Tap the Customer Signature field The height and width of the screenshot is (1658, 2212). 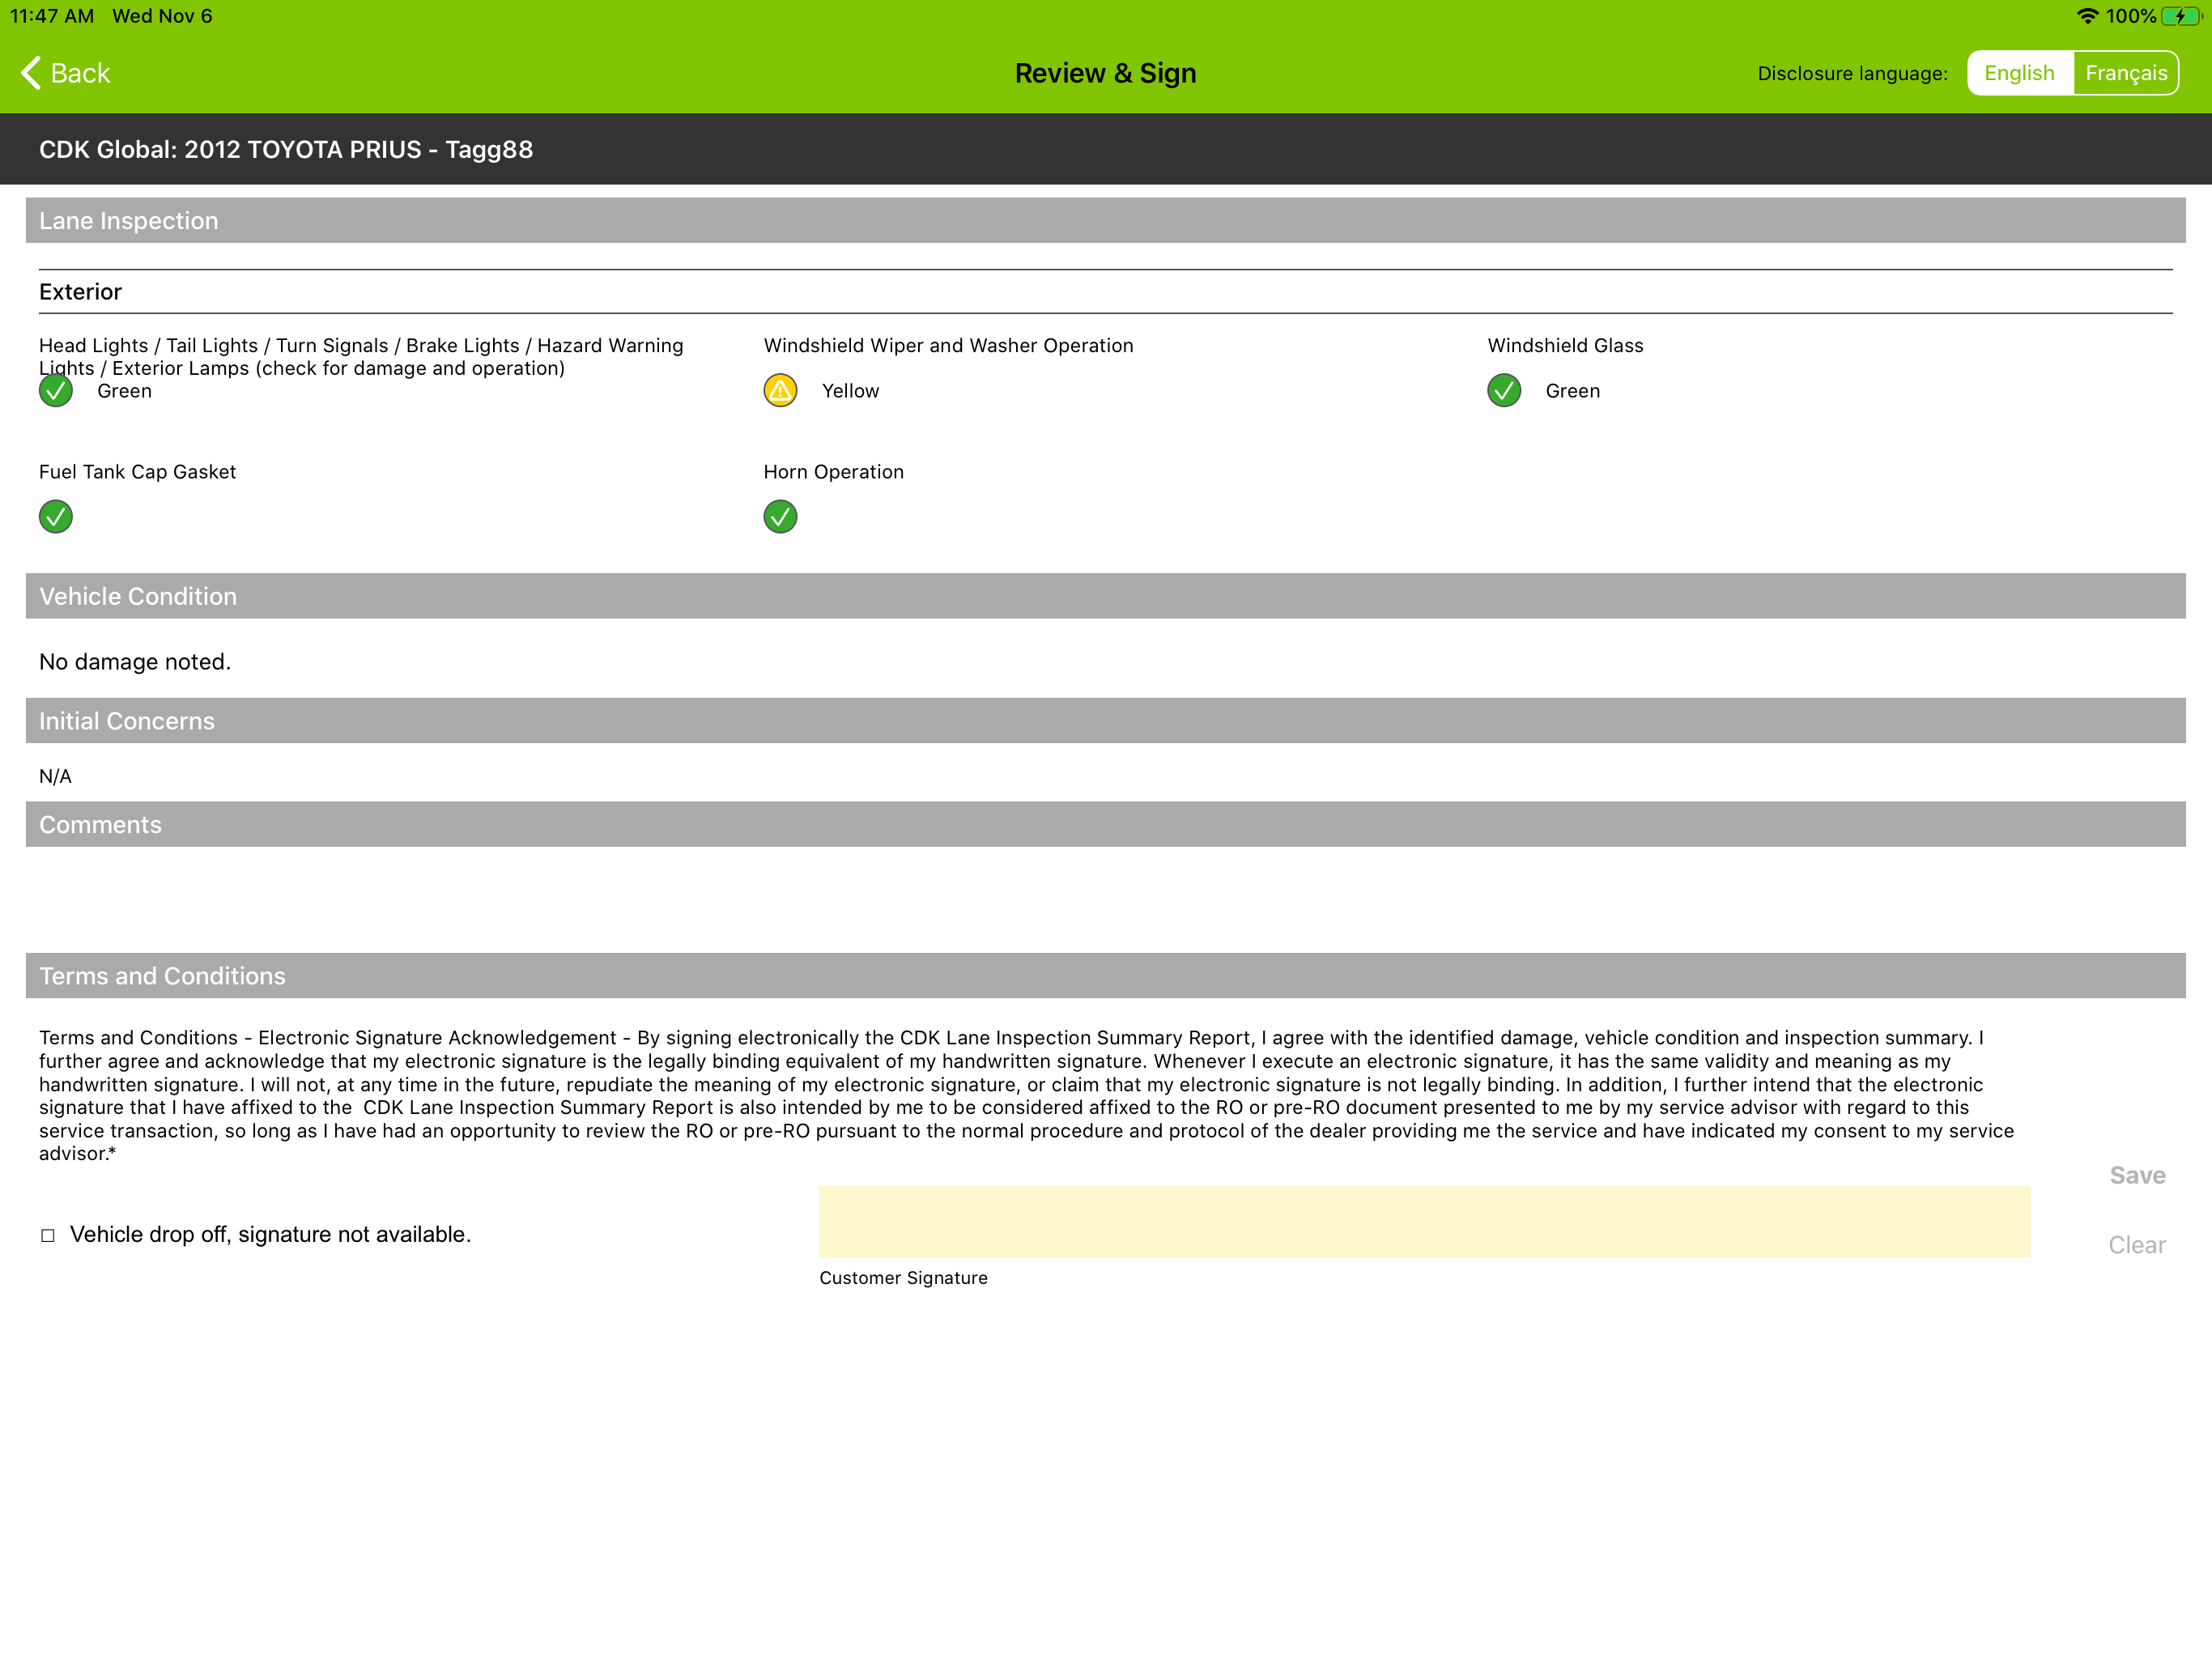(1424, 1221)
